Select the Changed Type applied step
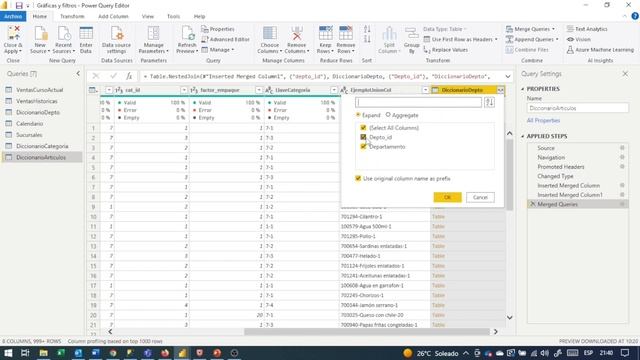This screenshot has height=360, width=640. (x=577, y=176)
